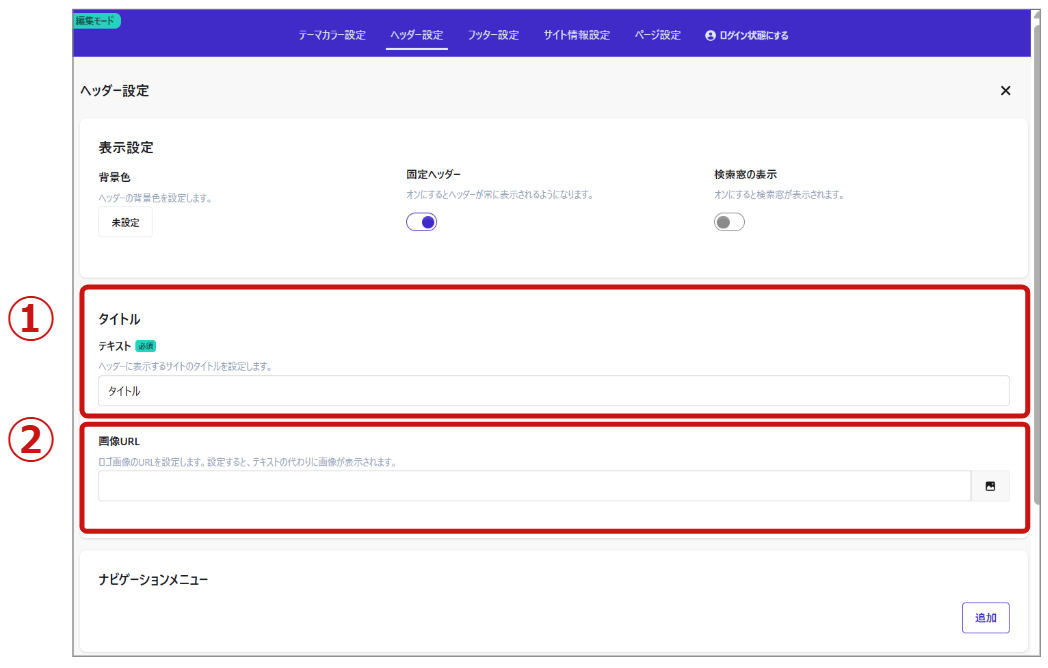
Task: Click the red circled number ① annotation
Action: (x=31, y=319)
